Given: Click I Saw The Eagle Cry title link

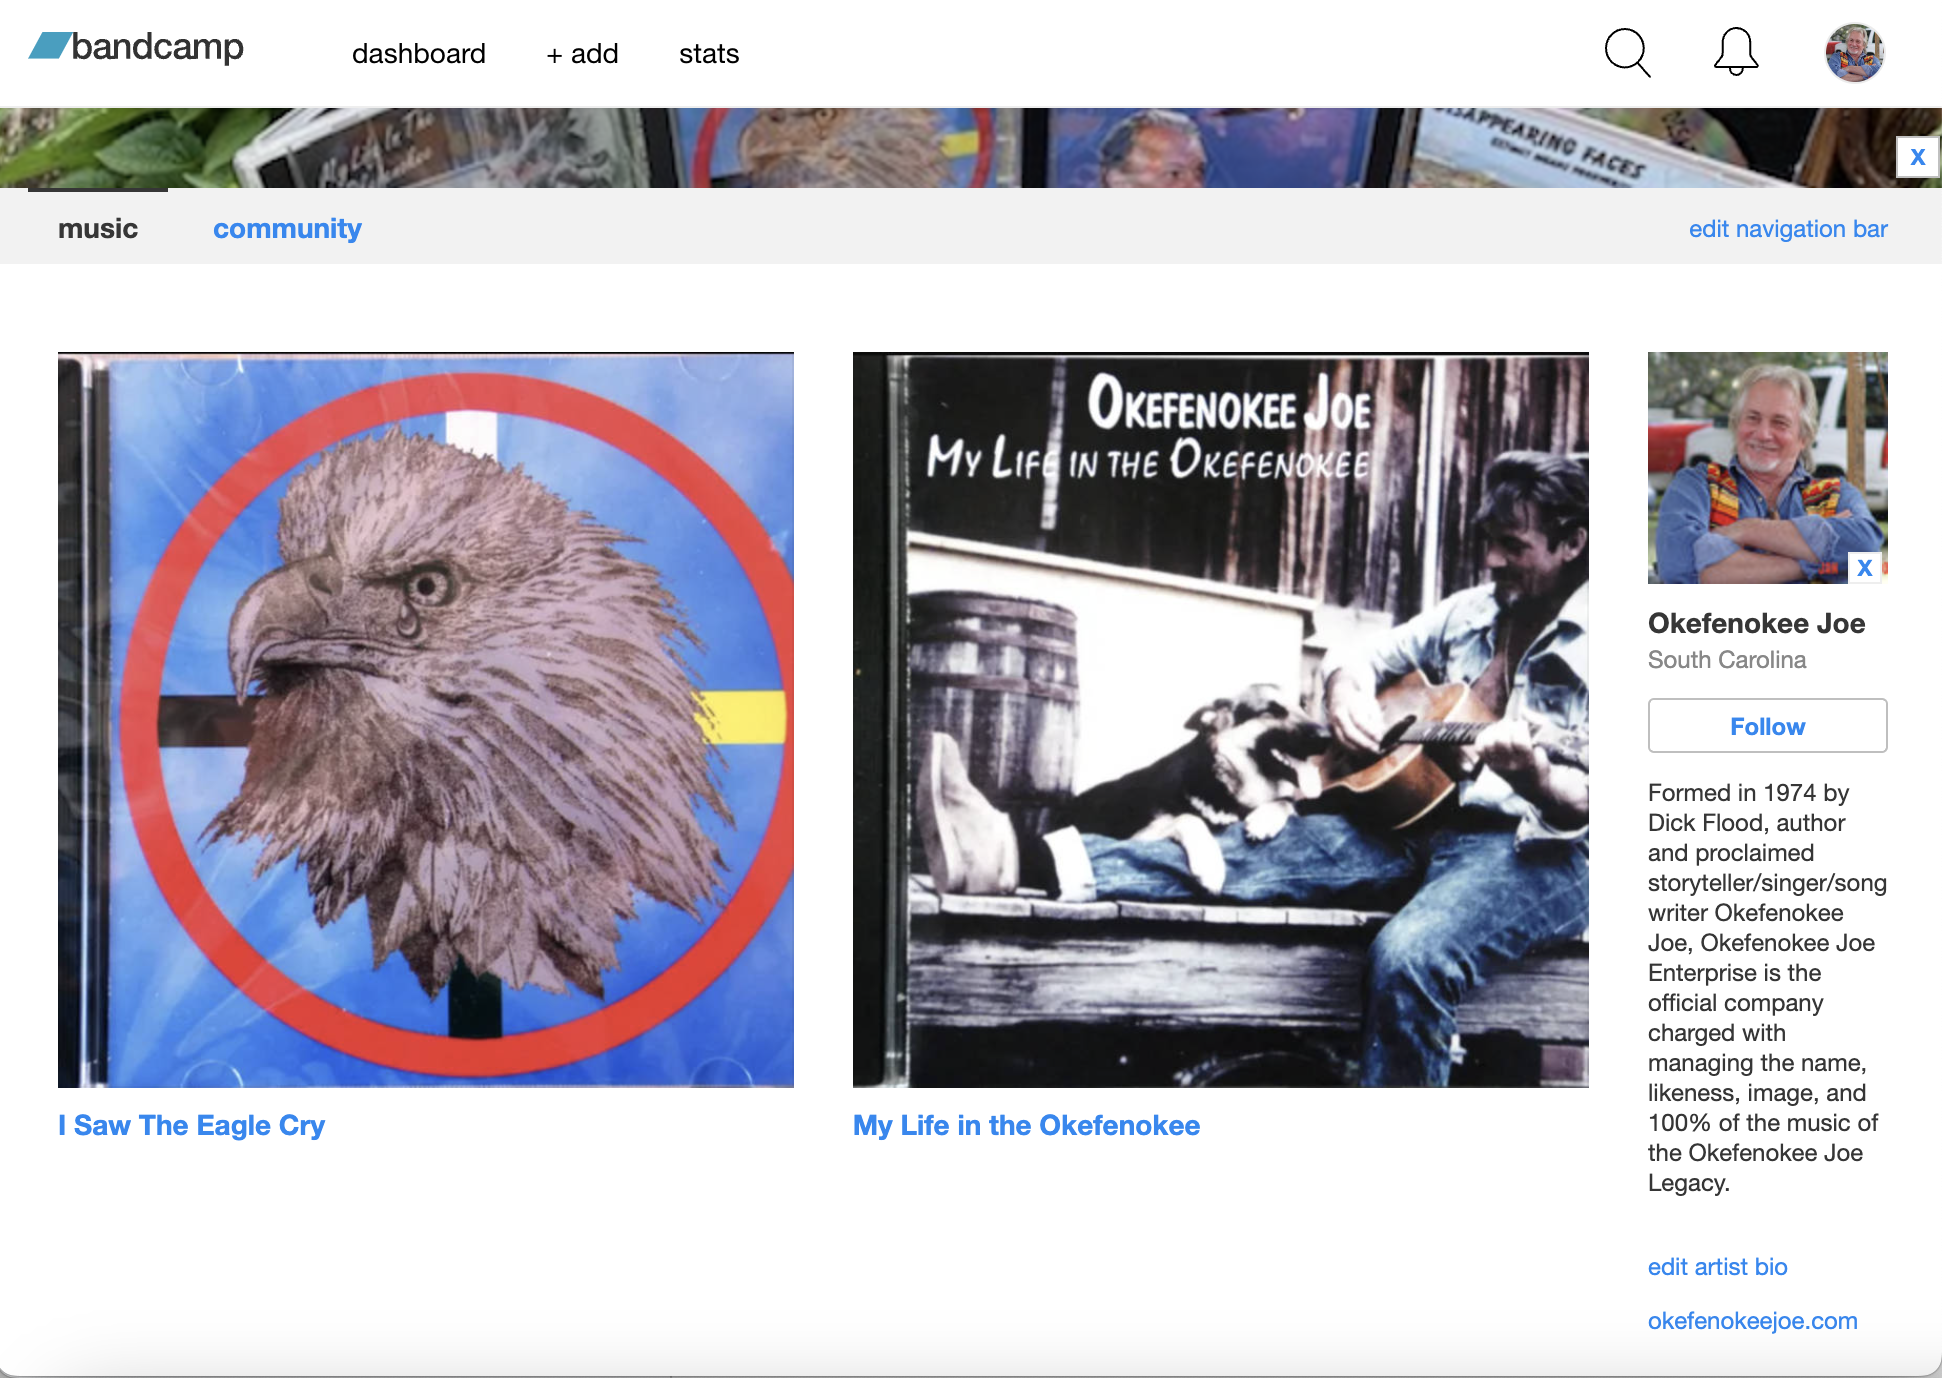Looking at the screenshot, I should (x=192, y=1126).
